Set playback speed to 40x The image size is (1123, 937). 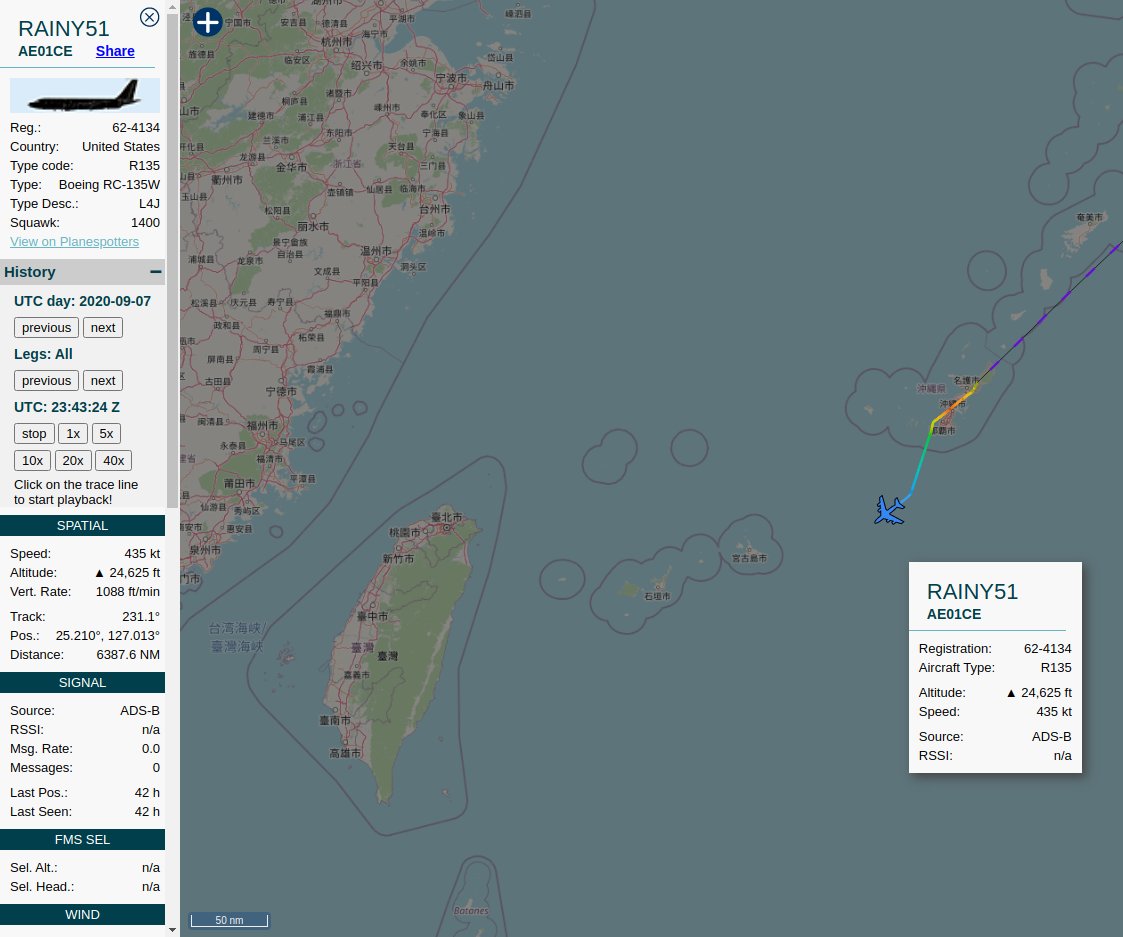(x=113, y=460)
